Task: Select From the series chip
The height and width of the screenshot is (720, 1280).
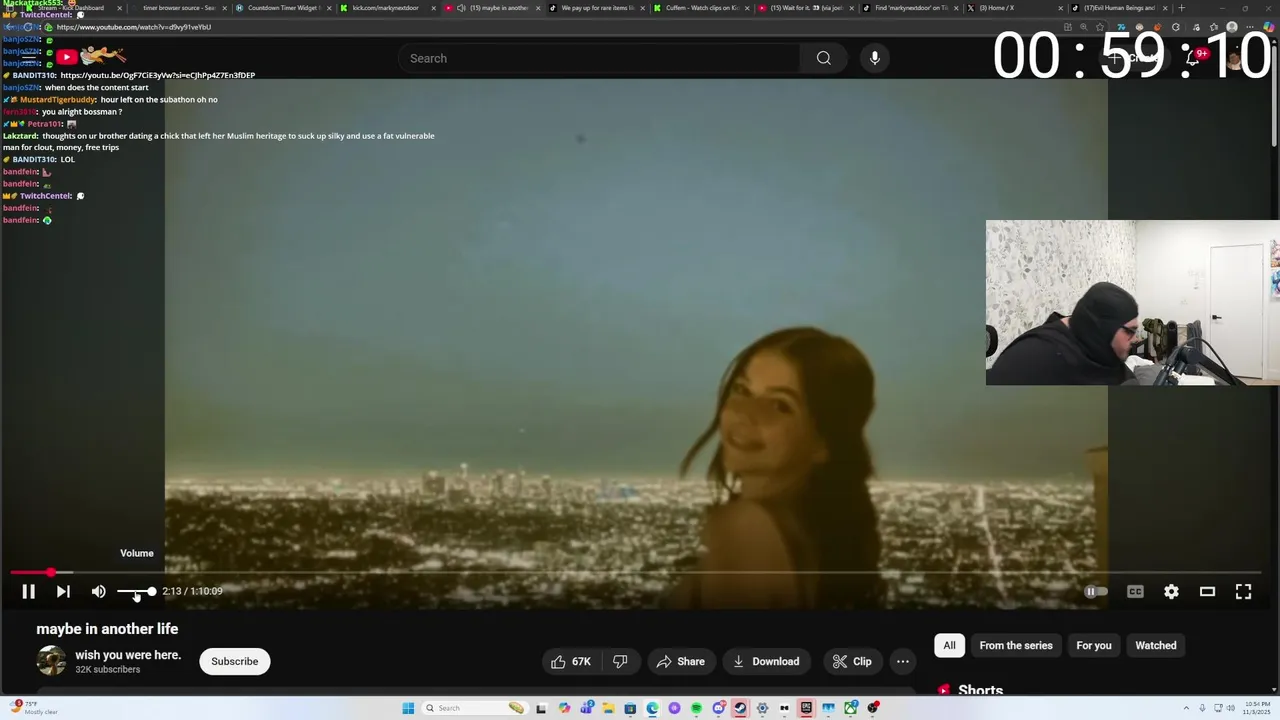Action: [x=1016, y=645]
